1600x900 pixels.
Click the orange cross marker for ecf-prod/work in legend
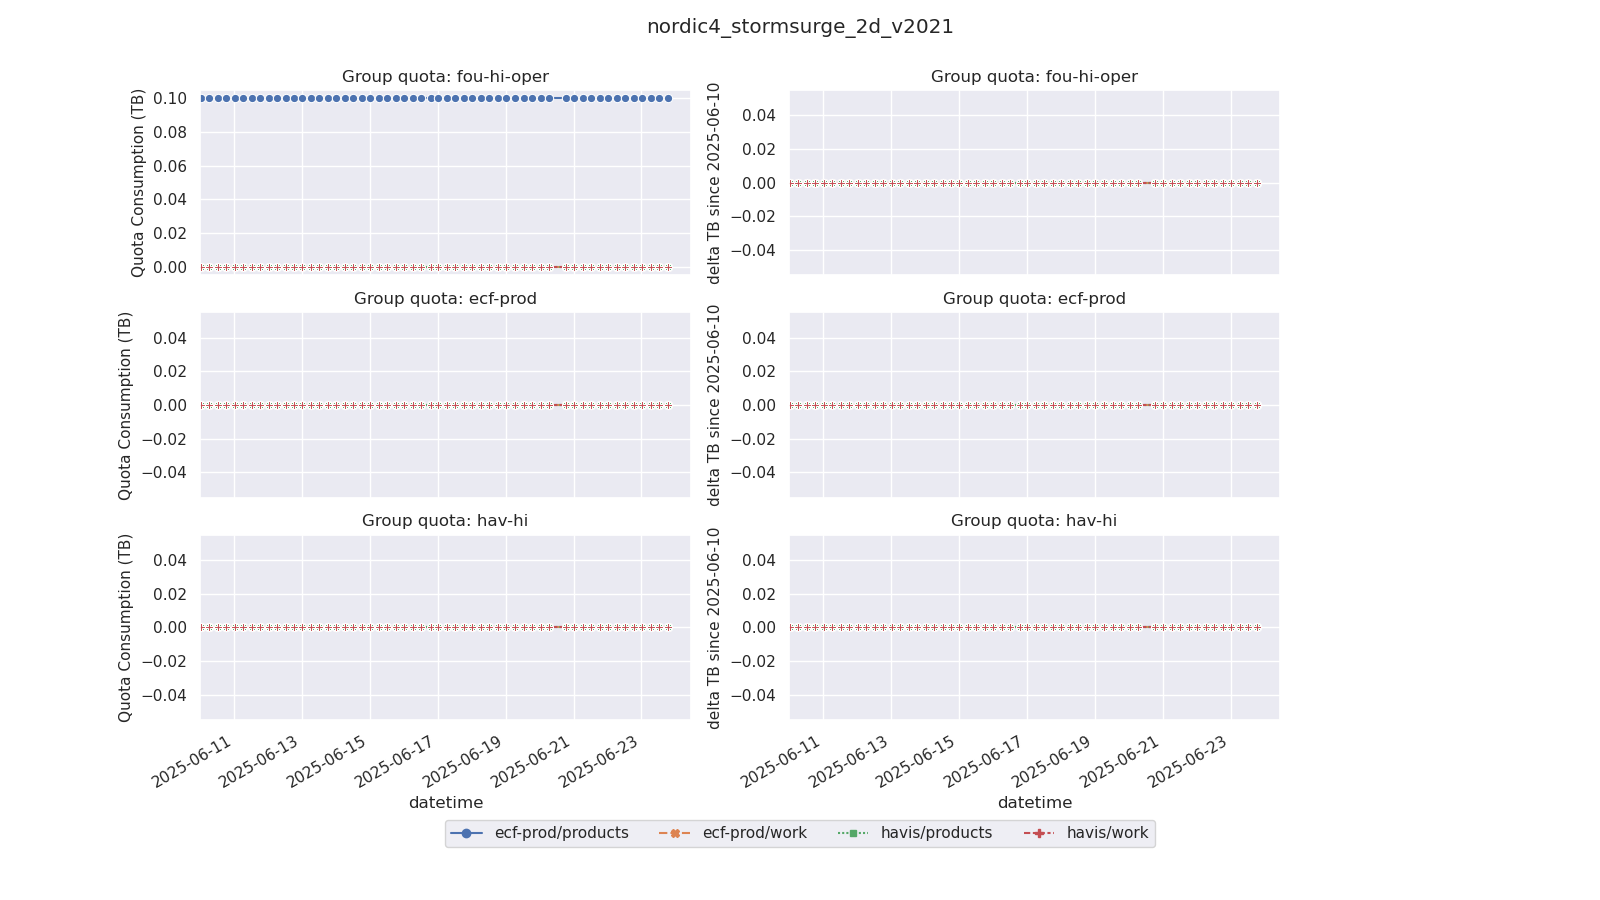coord(675,833)
